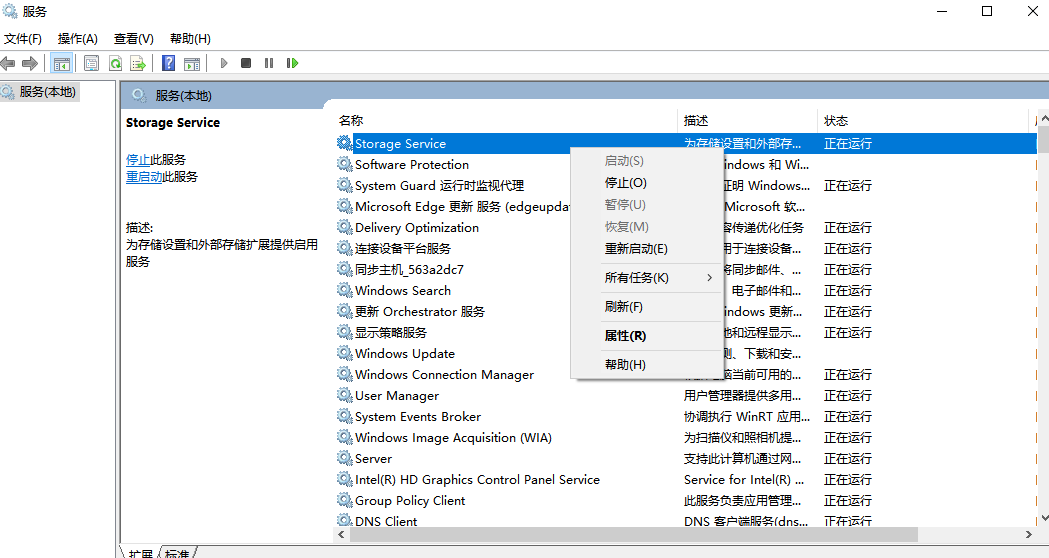Sort by the 名称 column header
This screenshot has width=1049, height=558.
[505, 120]
